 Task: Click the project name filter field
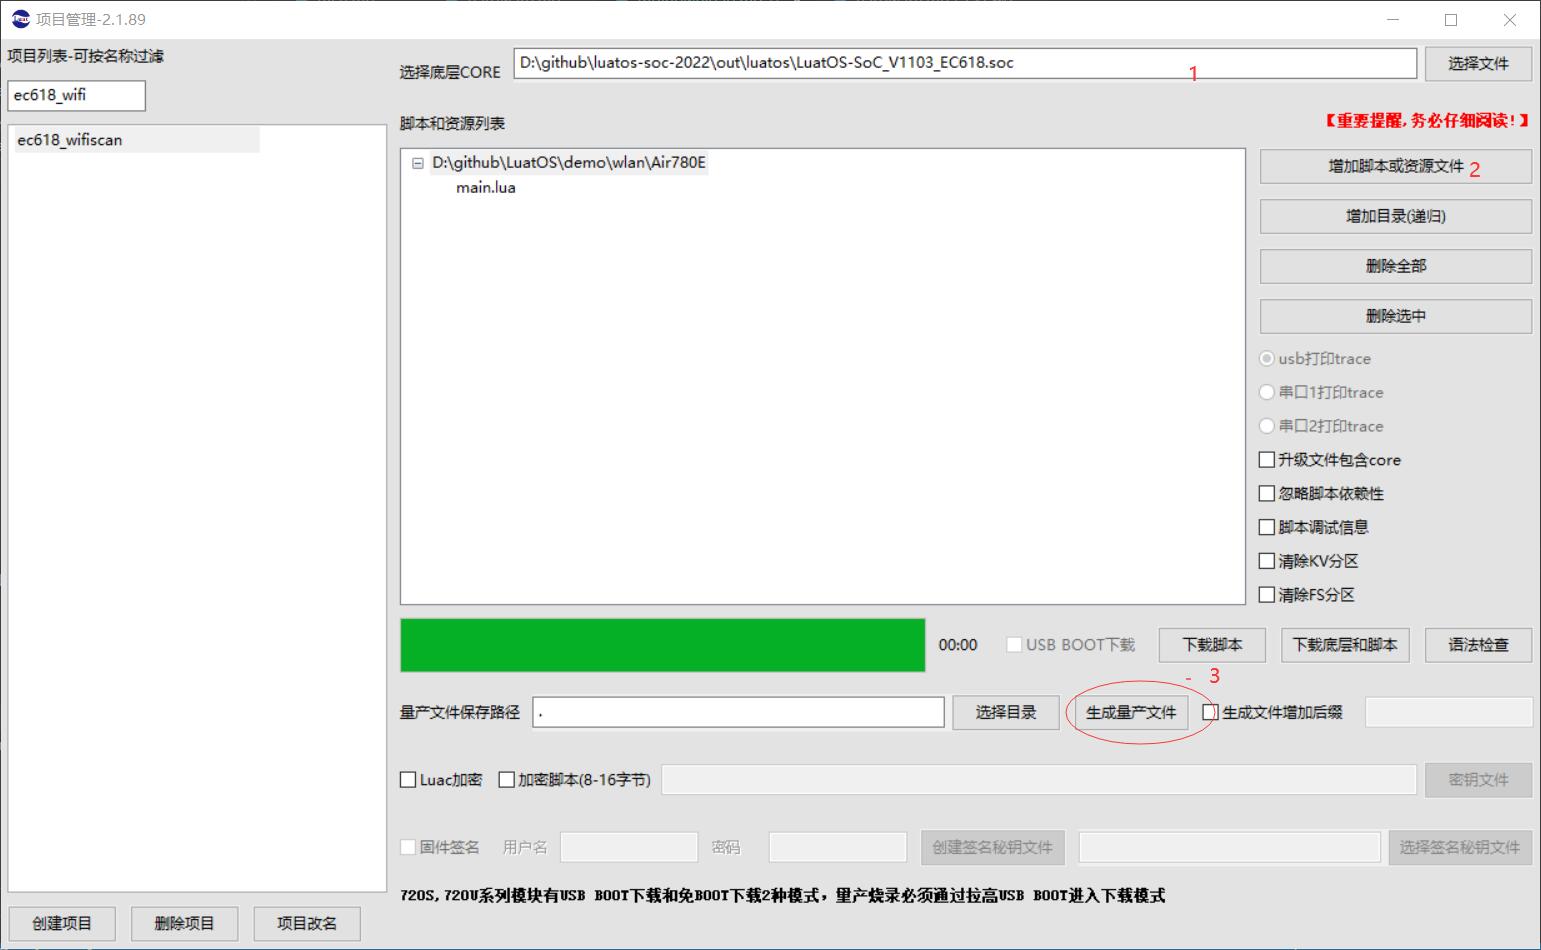(x=76, y=96)
